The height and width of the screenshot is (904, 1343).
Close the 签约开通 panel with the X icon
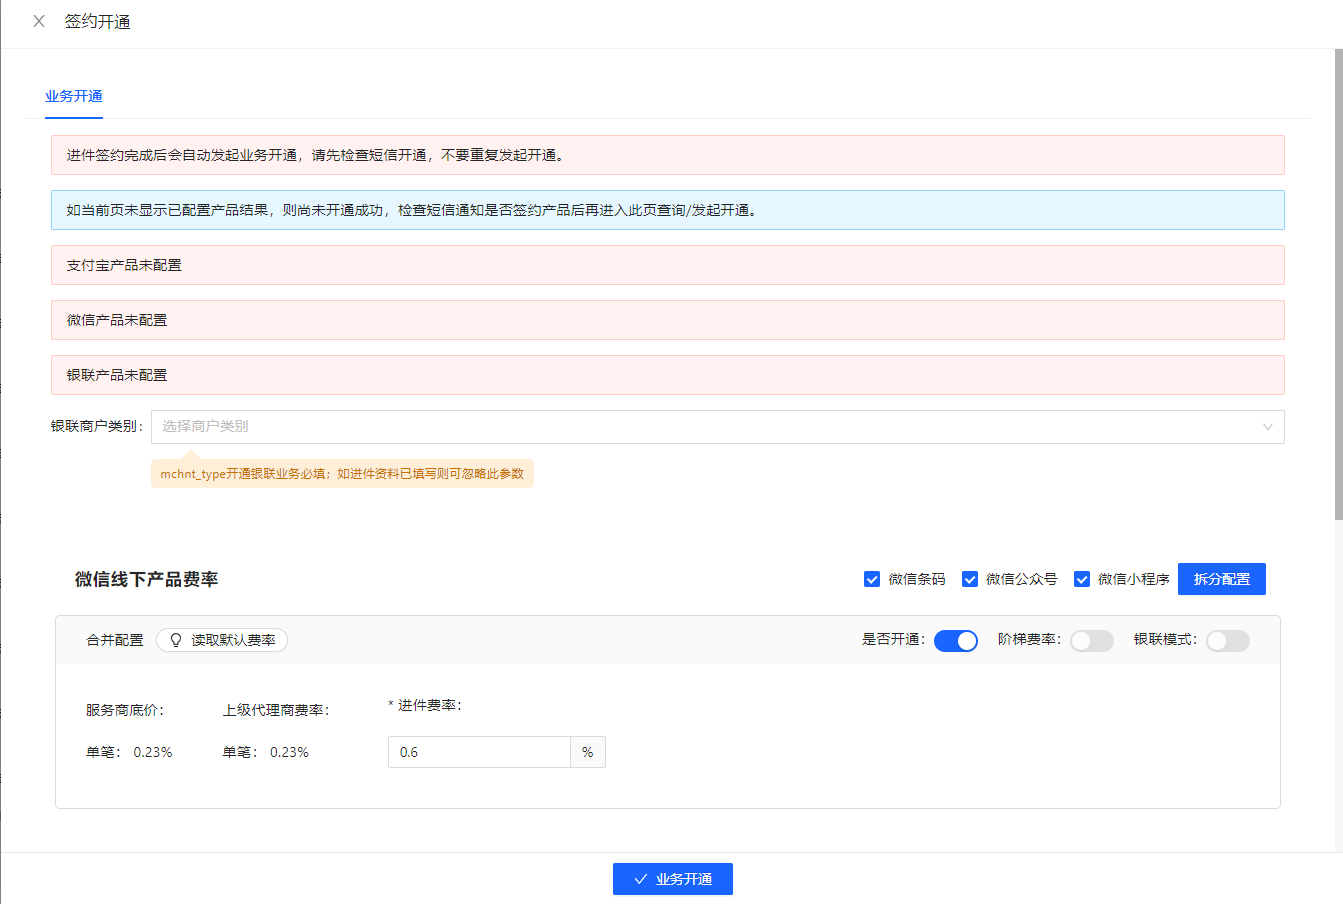(x=39, y=21)
